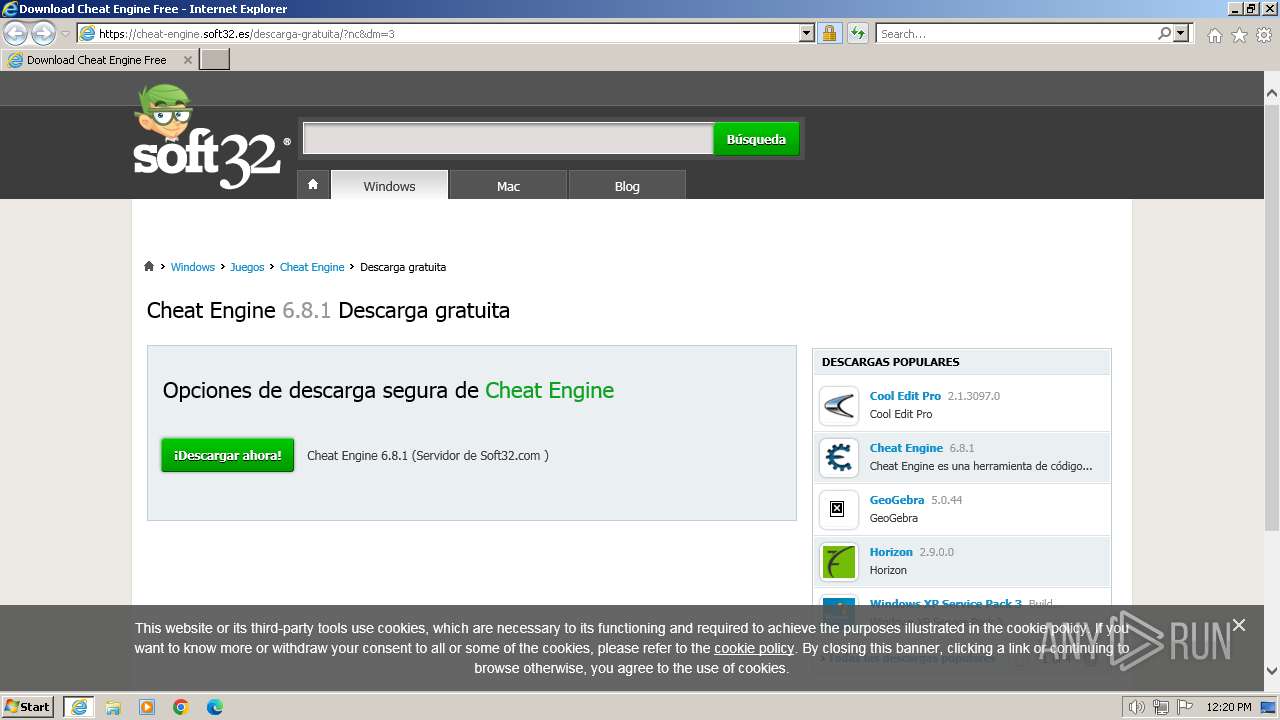Click the Cheat Engine sidebar icon
The image size is (1280, 720).
click(838, 458)
